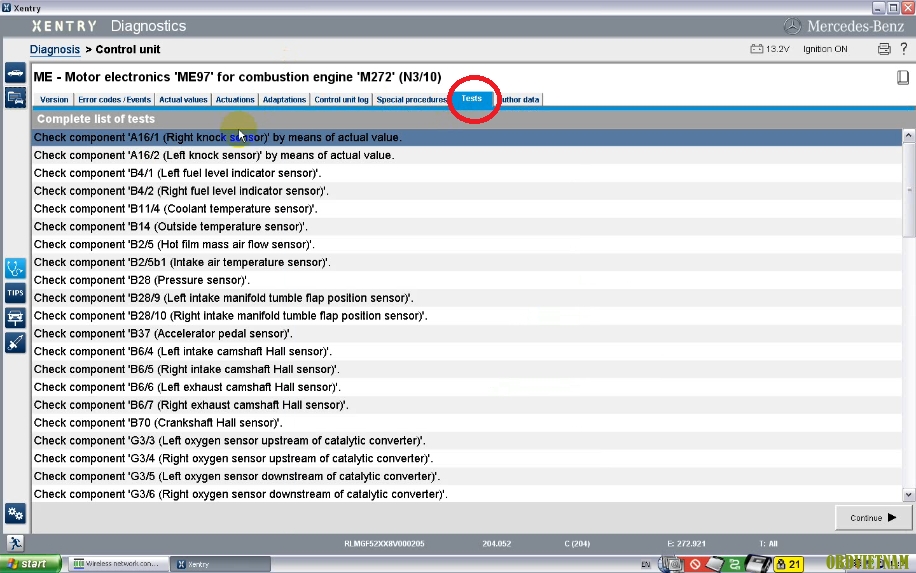Open help using the question mark icon
This screenshot has height=573, width=916.
coord(904,49)
